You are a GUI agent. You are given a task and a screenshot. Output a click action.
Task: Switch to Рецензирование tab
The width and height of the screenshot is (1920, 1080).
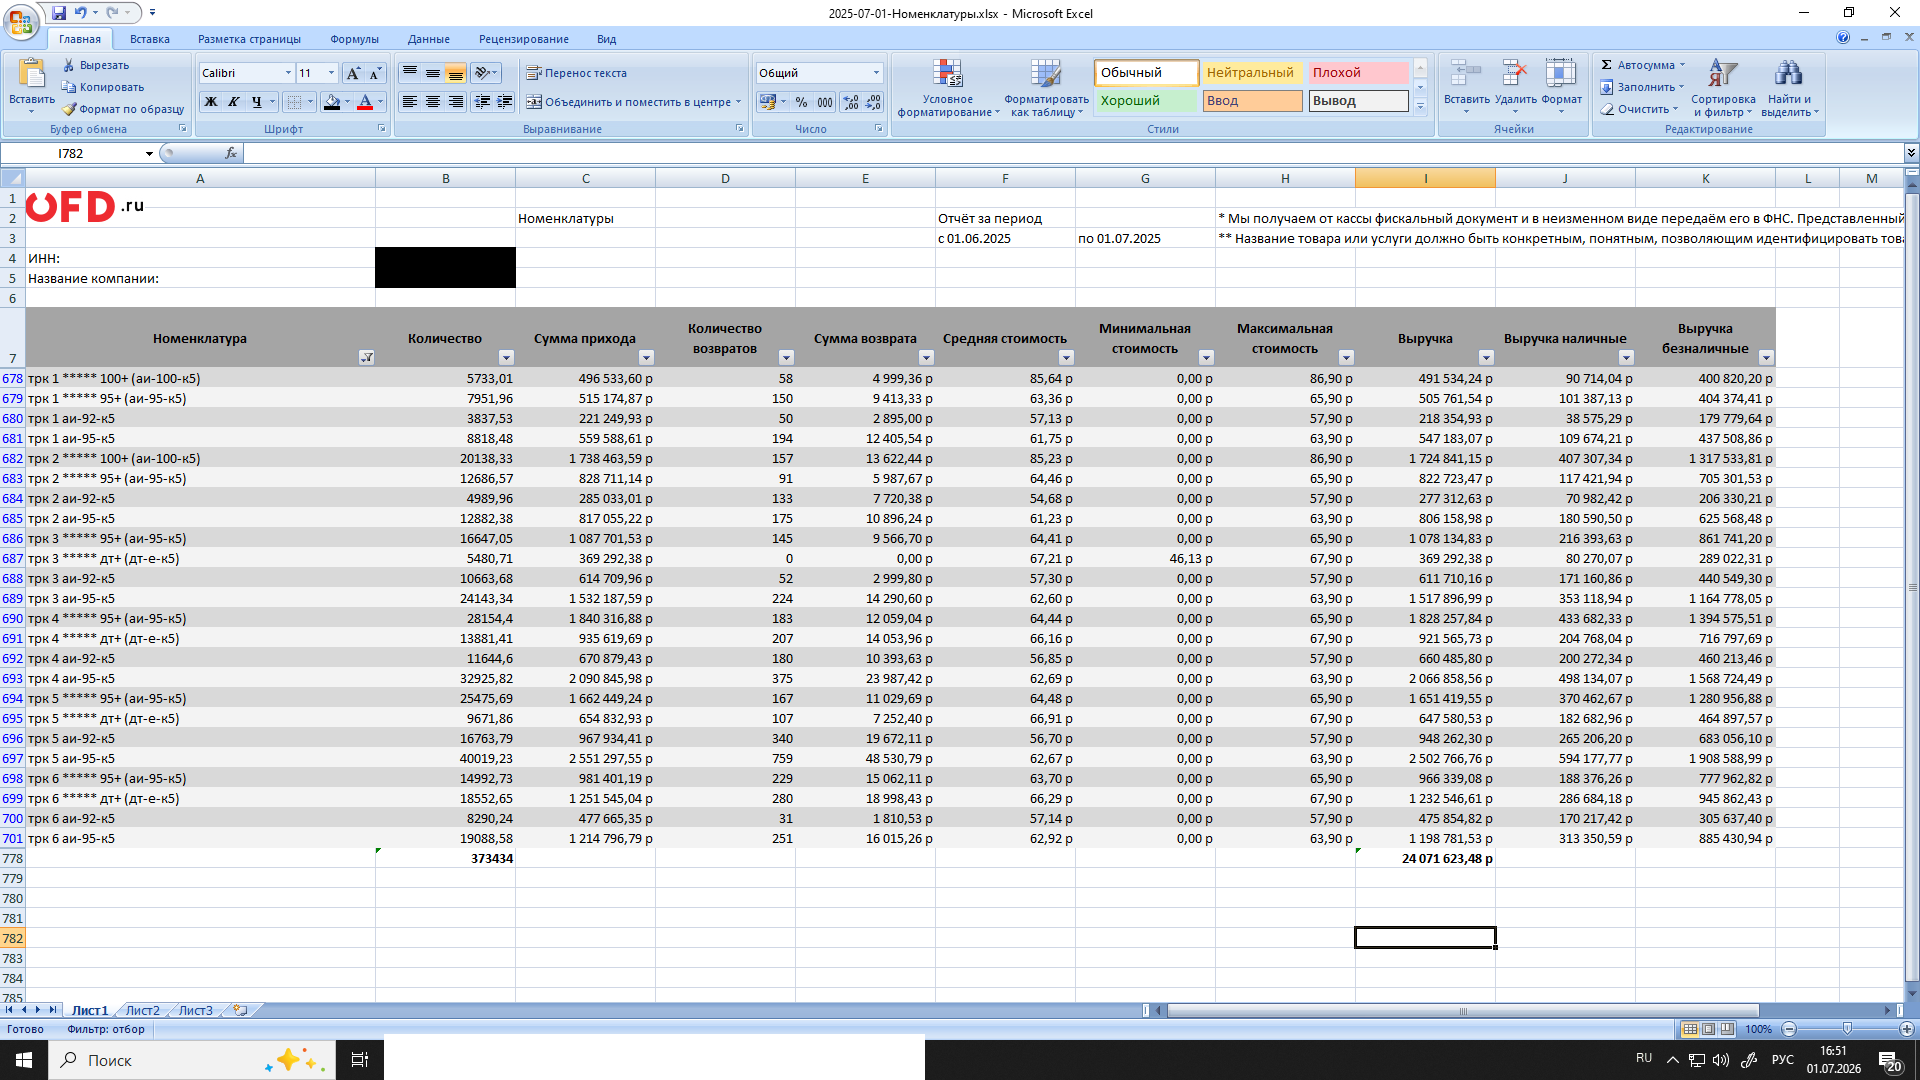523,39
